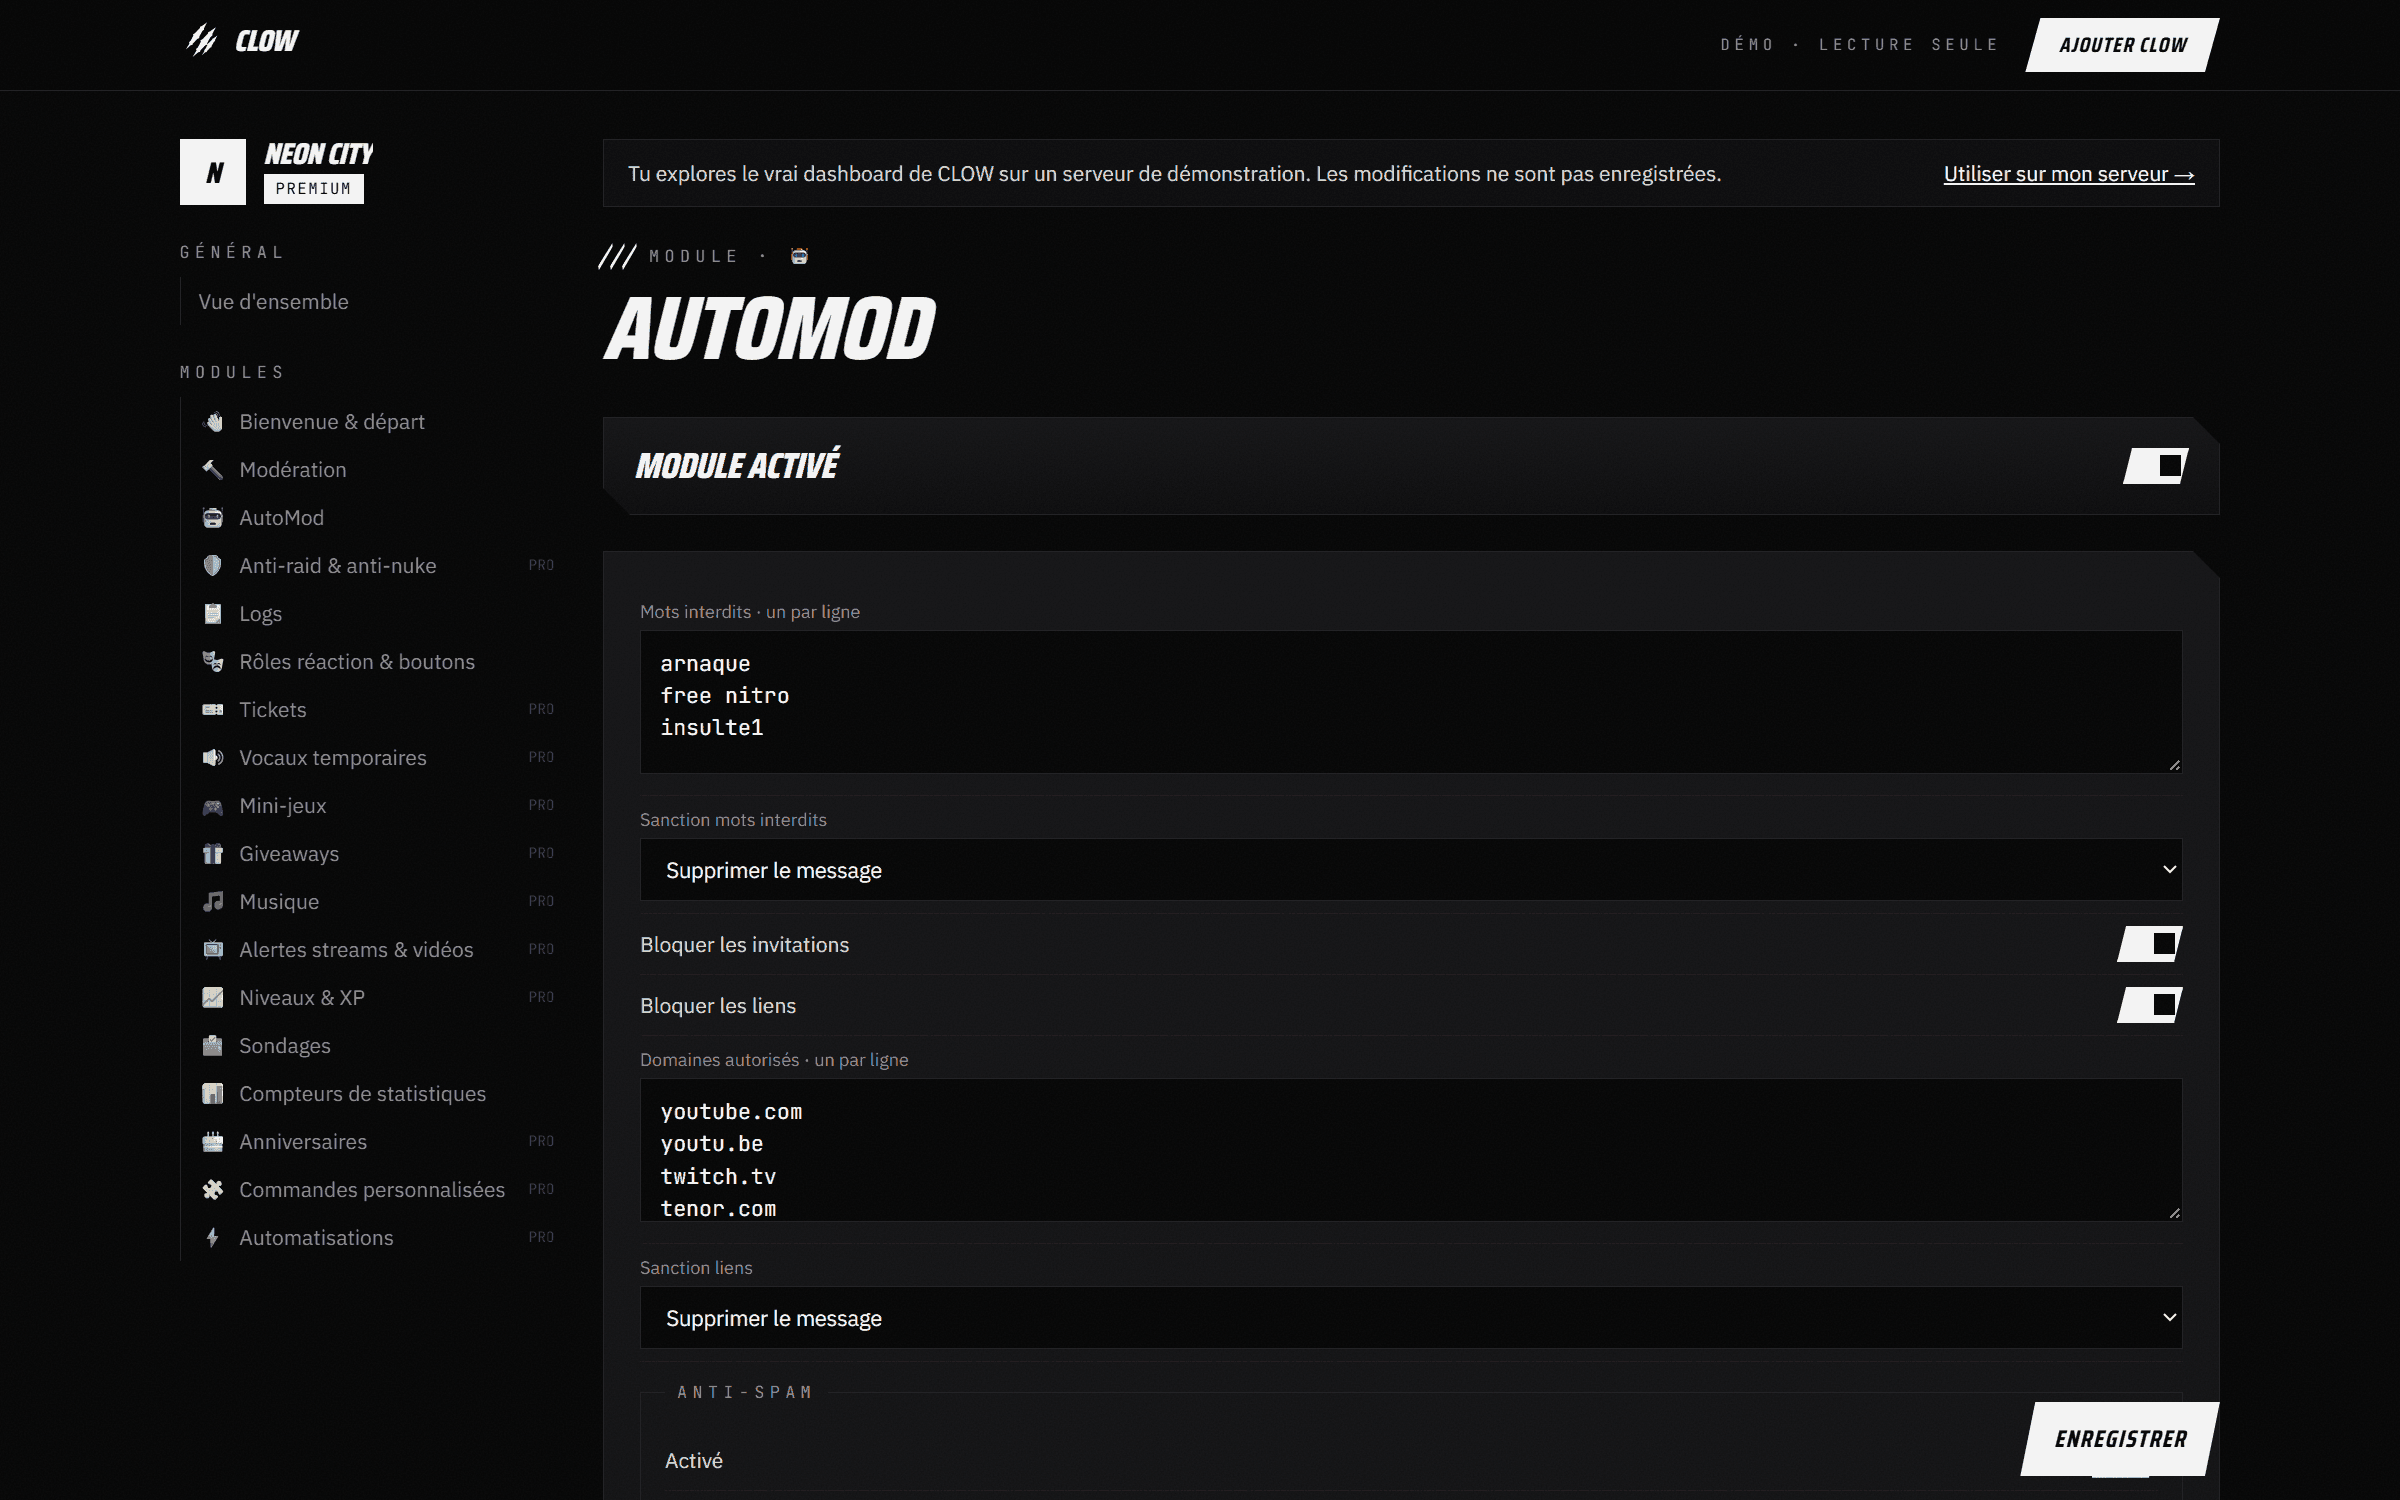
Task: Click the lightning icon beside Automatisations
Action: 213,1238
